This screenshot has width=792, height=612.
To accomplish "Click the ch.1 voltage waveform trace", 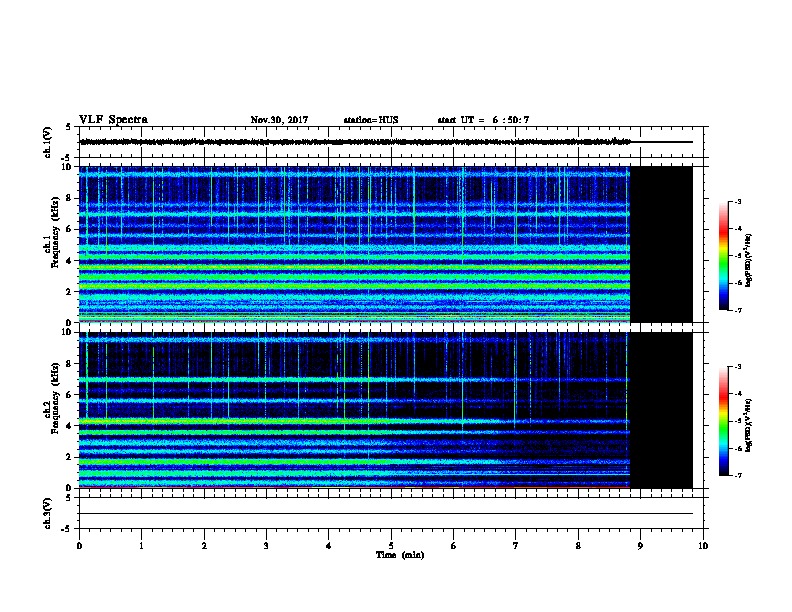I will [x=355, y=142].
